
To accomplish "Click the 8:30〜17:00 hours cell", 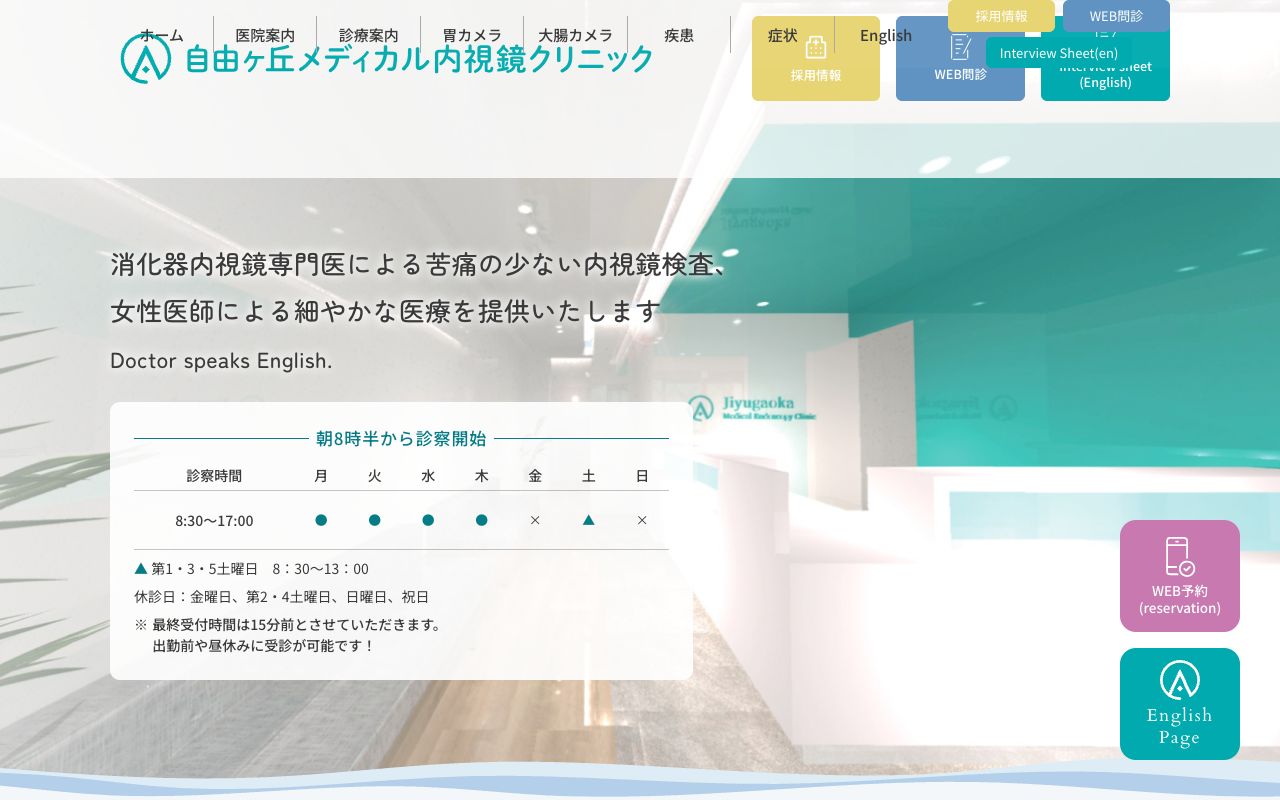I will pos(214,520).
